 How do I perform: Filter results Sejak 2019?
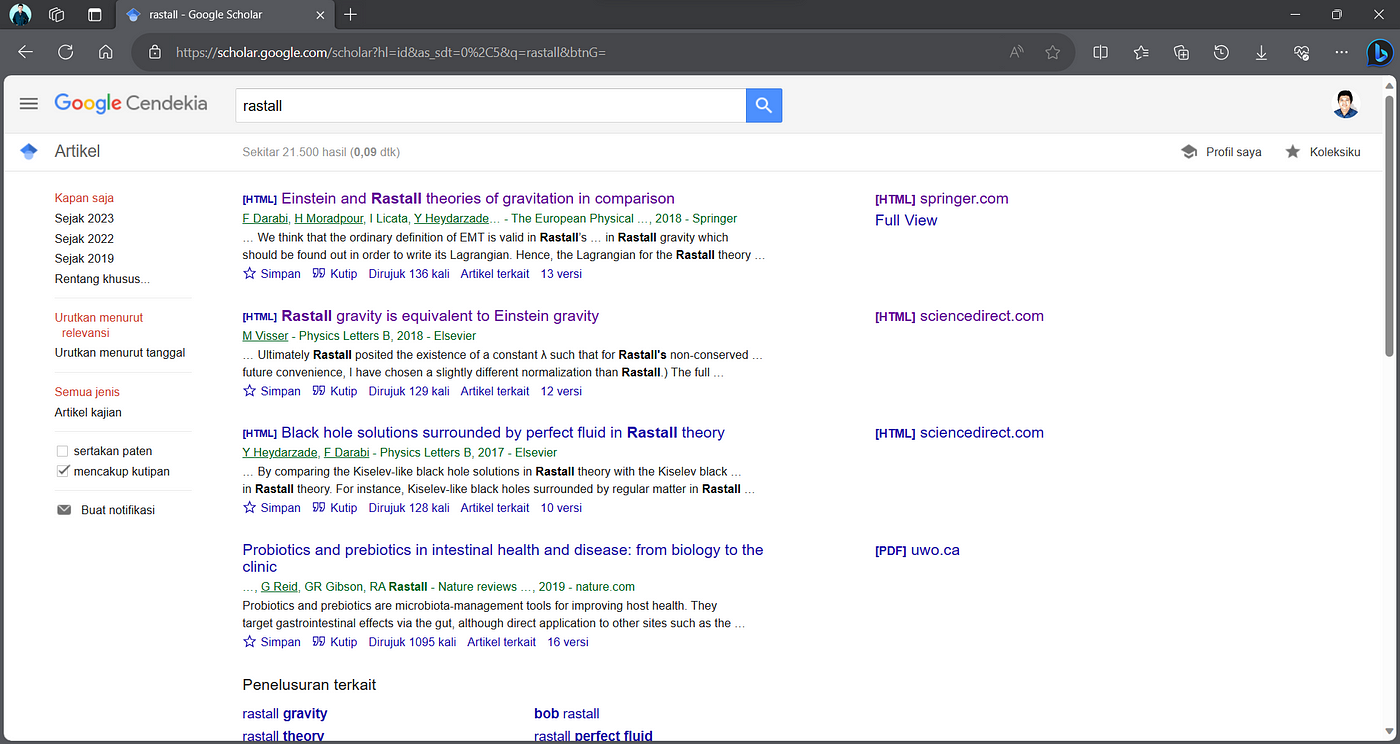pyautogui.click(x=84, y=259)
